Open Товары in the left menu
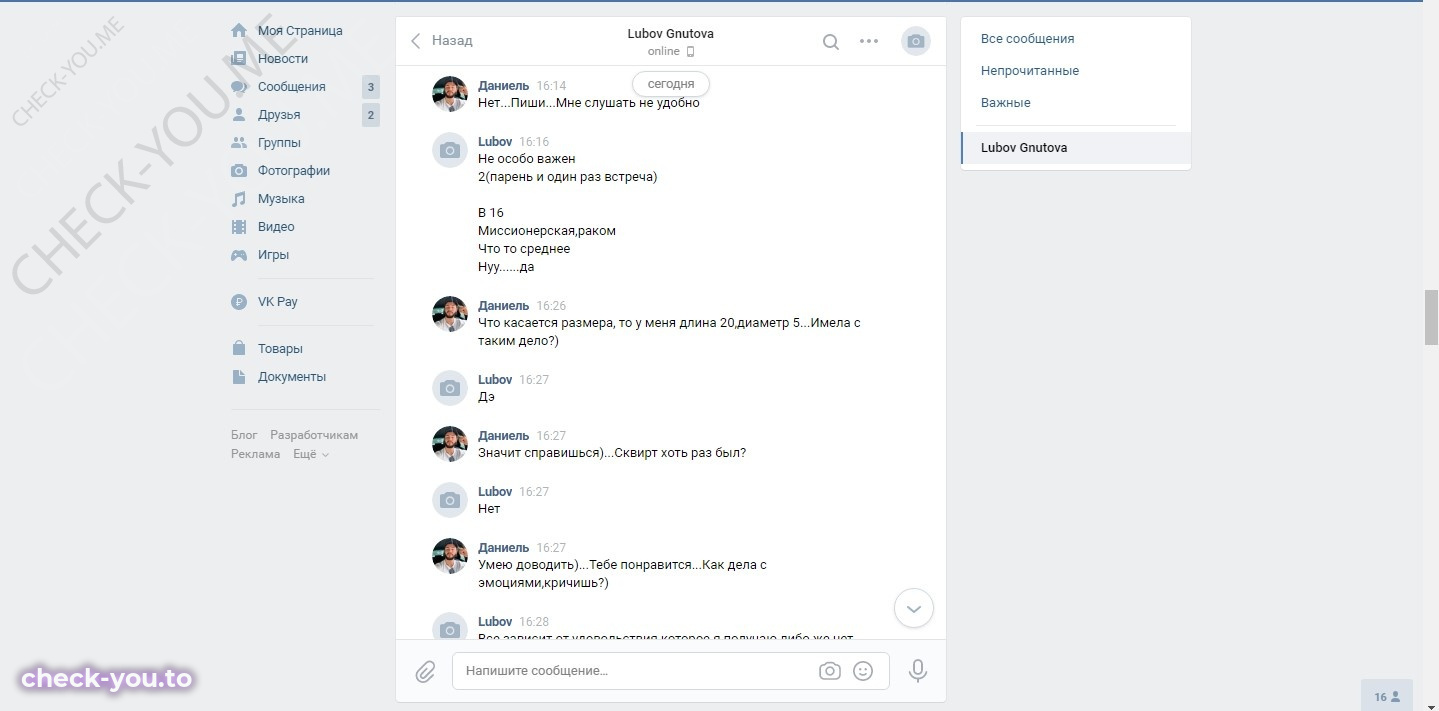The width and height of the screenshot is (1439, 711). 280,349
